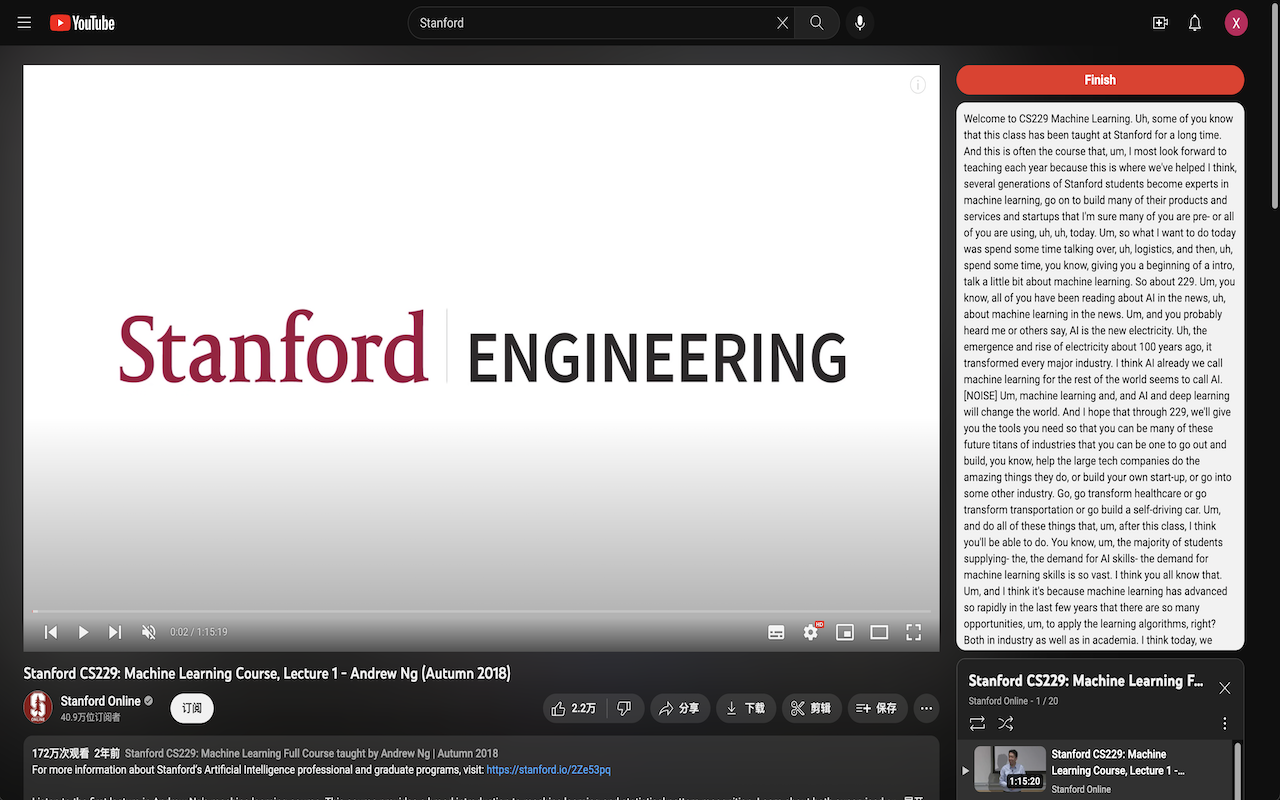Select Lecture 1 title in playlist
1280x800 pixels.
[x=1118, y=762]
